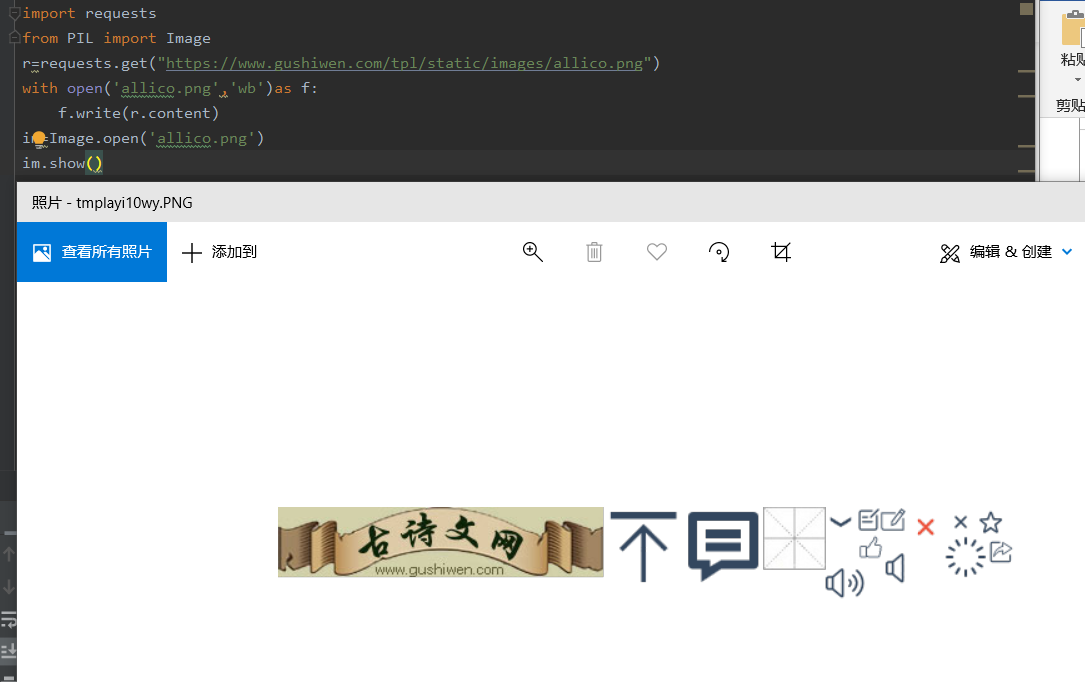Viewport: 1085px width, 682px height.
Task: Click the 查看所有照片 button
Action: 92,252
